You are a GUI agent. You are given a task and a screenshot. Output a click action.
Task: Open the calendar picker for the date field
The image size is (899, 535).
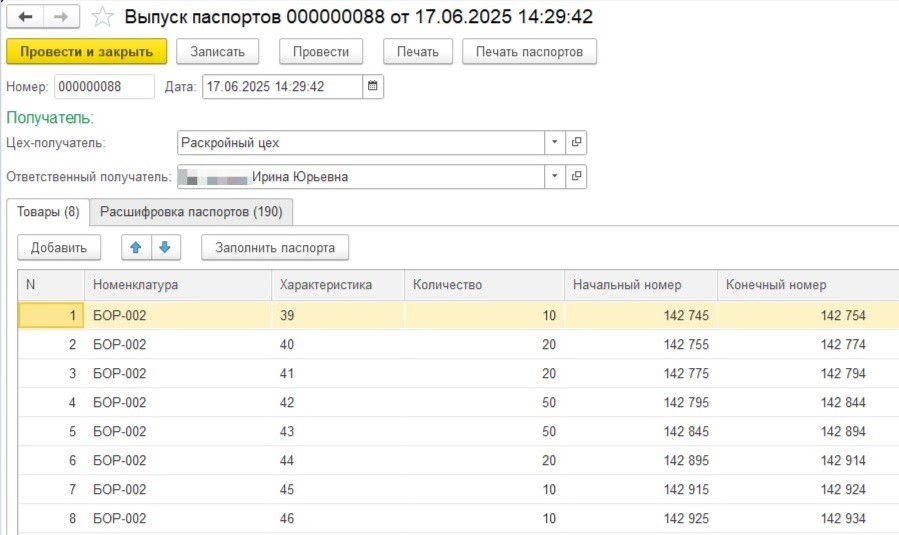pyautogui.click(x=372, y=86)
